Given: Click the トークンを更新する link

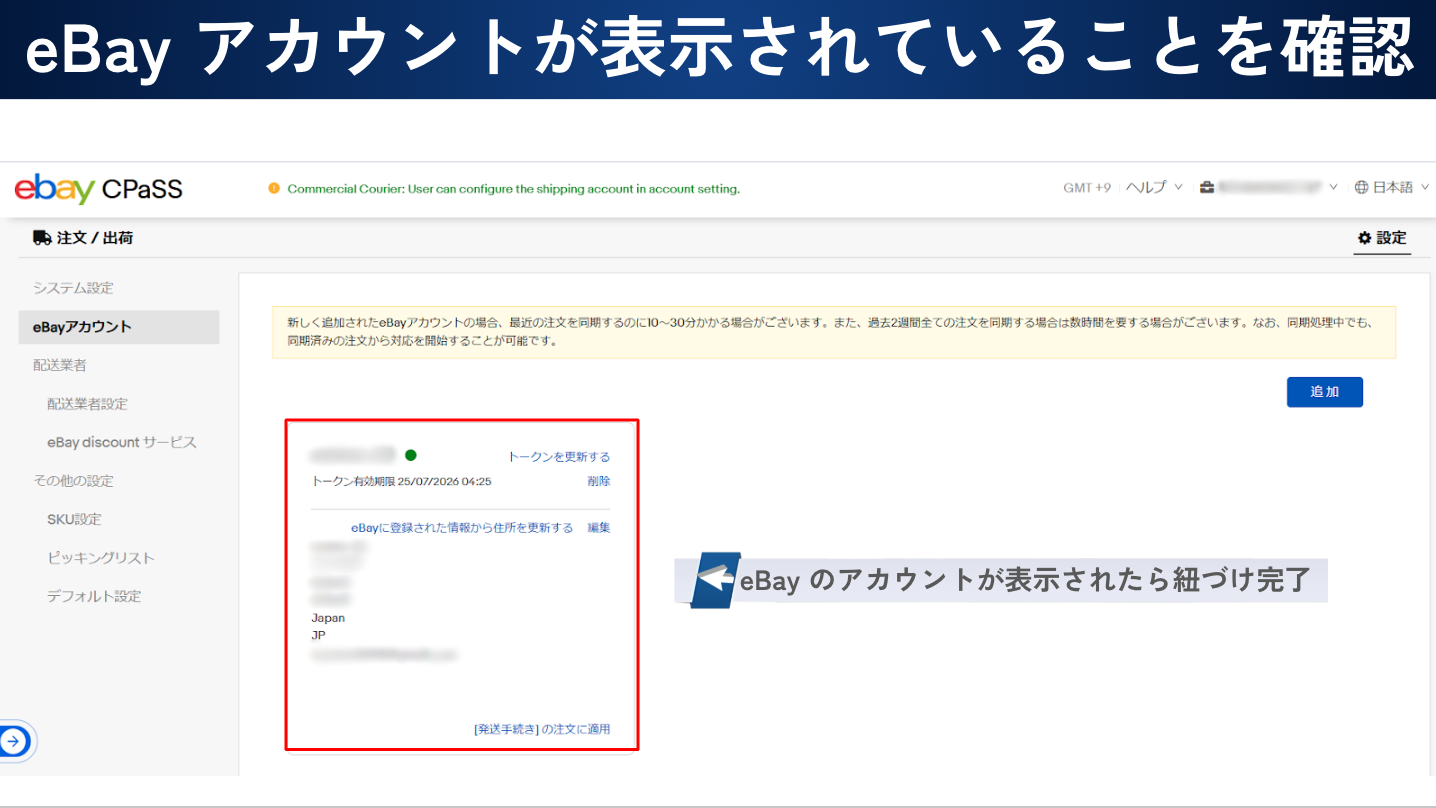Looking at the screenshot, I should [x=559, y=457].
